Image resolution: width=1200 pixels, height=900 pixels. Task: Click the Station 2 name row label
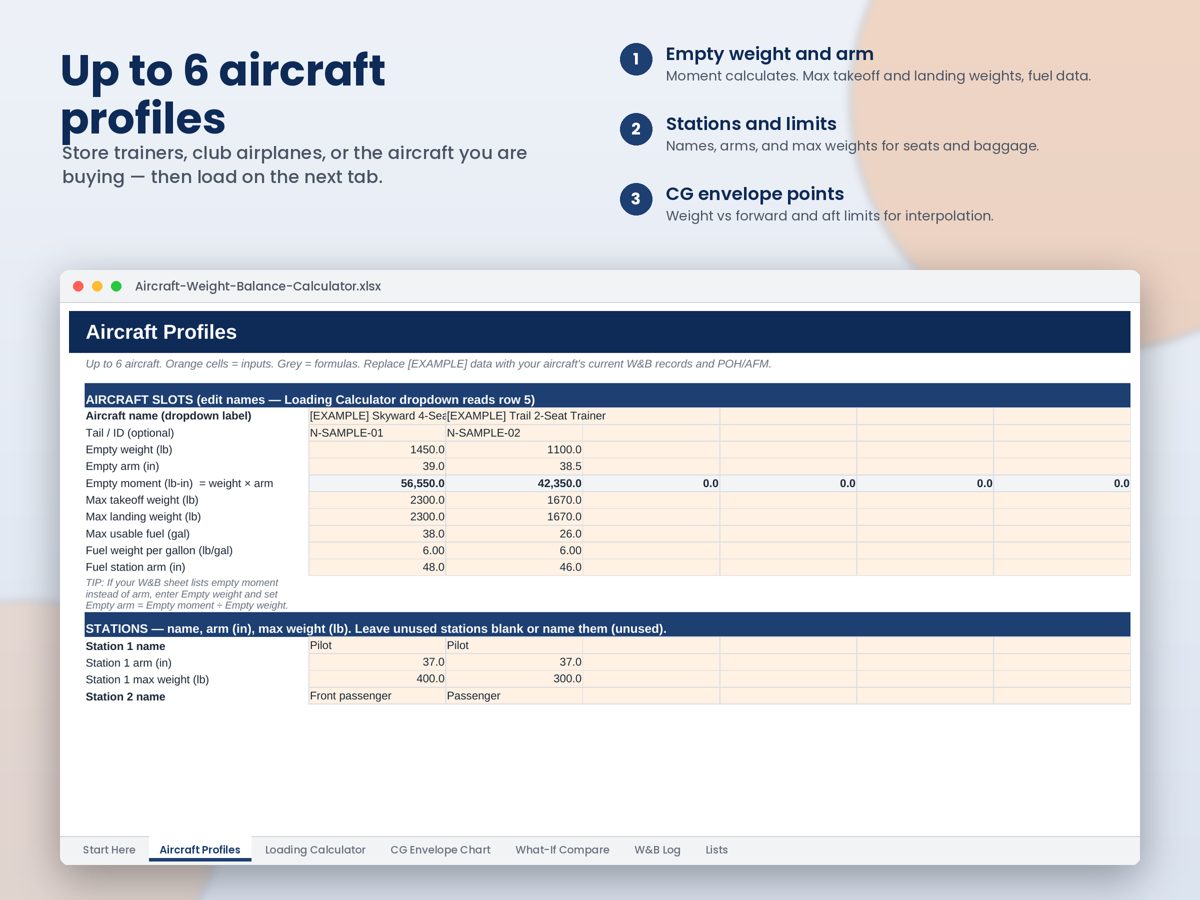click(x=125, y=697)
